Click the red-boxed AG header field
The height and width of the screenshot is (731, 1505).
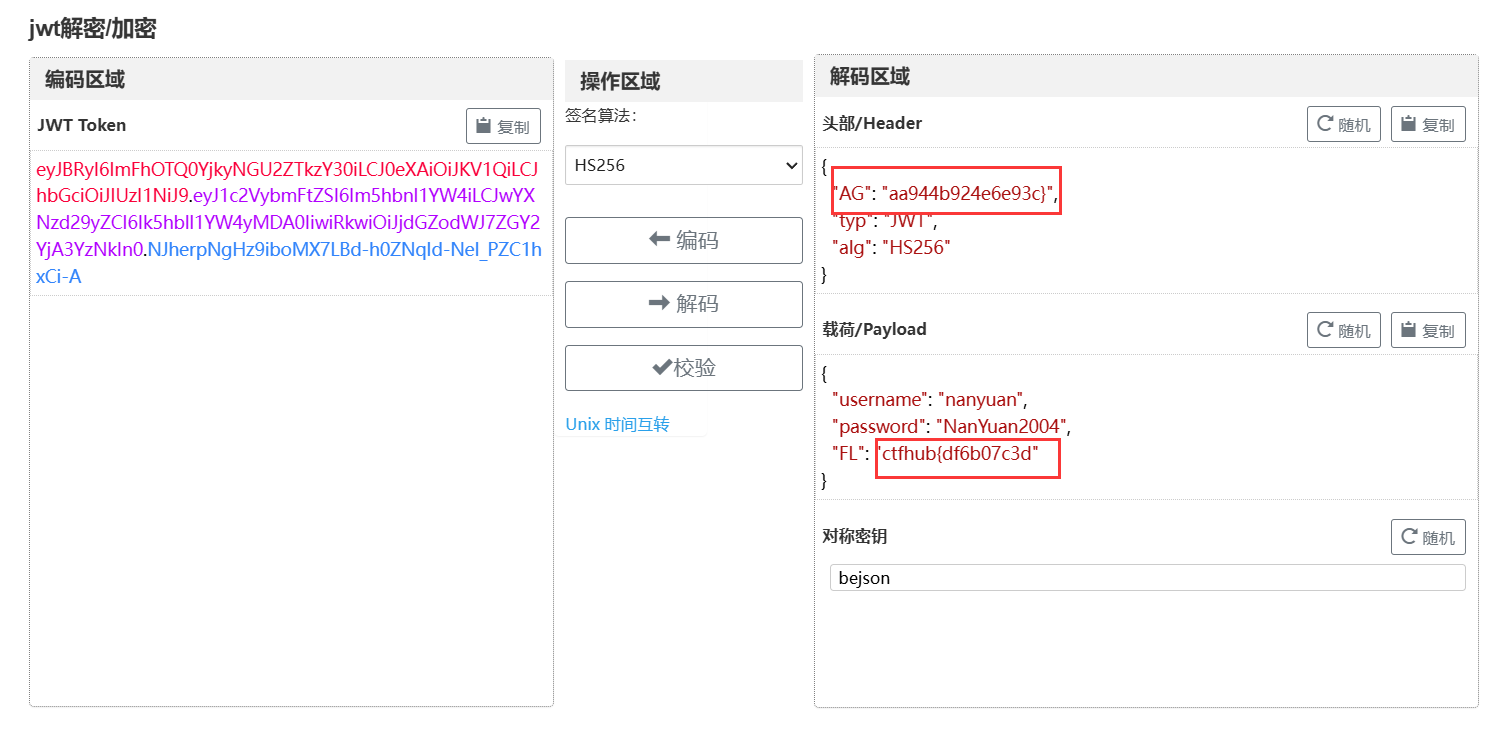945,191
